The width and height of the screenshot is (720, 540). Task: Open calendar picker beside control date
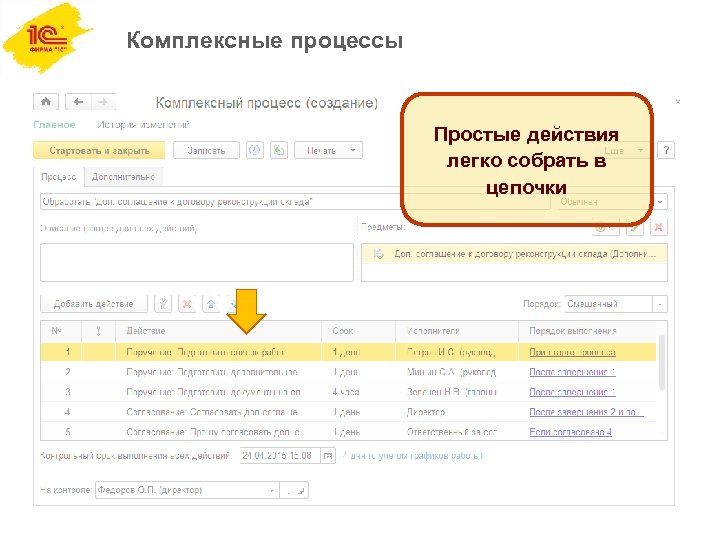pyautogui.click(x=328, y=456)
